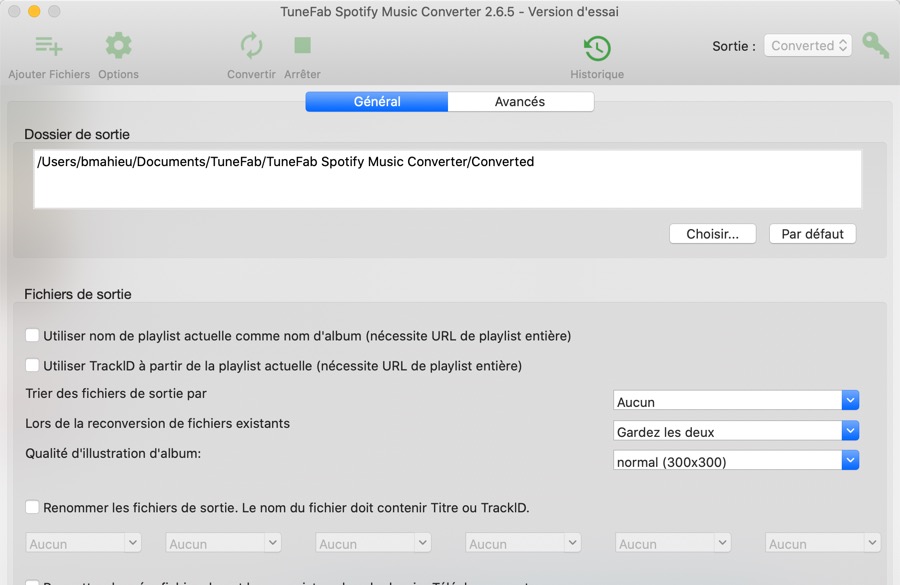
Task: Click the red close window button
Action: [x=13, y=12]
